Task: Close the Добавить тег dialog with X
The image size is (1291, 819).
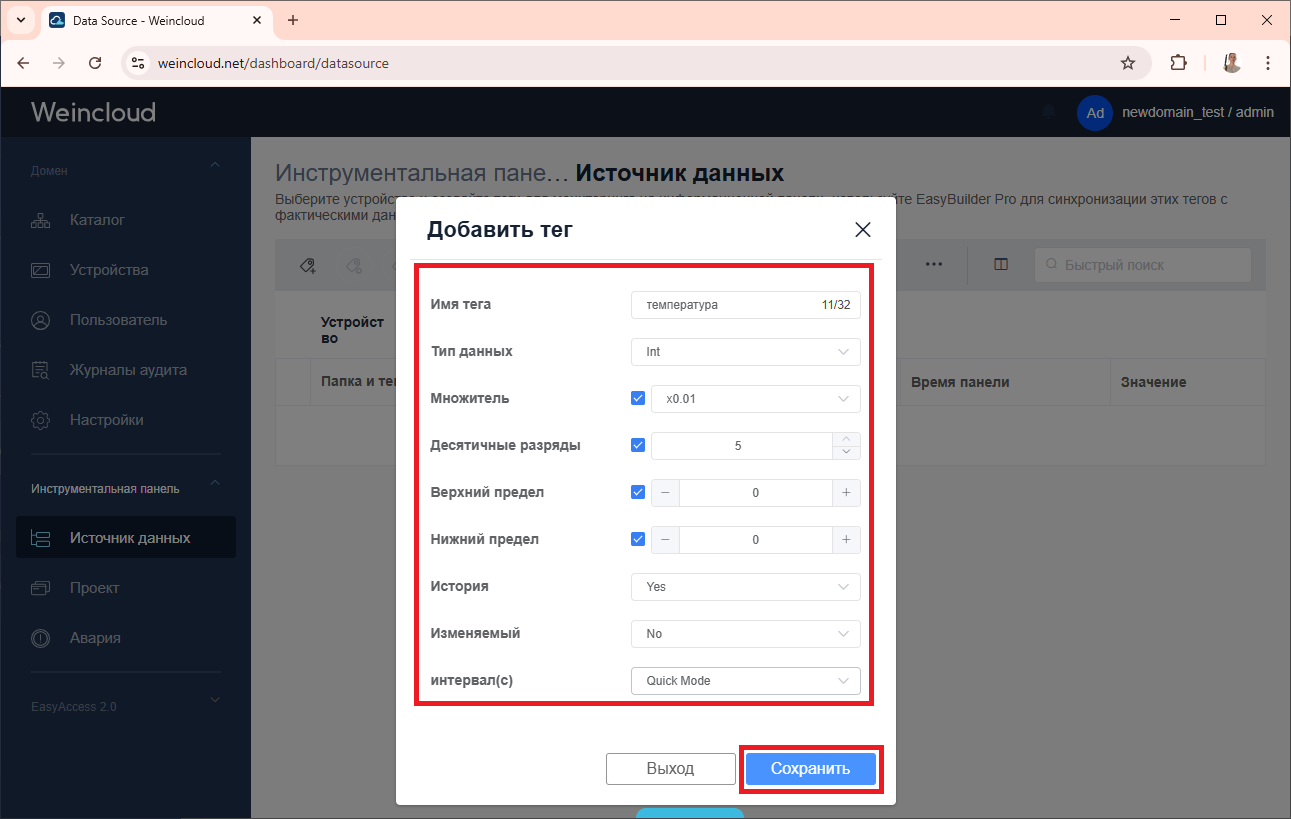Action: point(863,230)
